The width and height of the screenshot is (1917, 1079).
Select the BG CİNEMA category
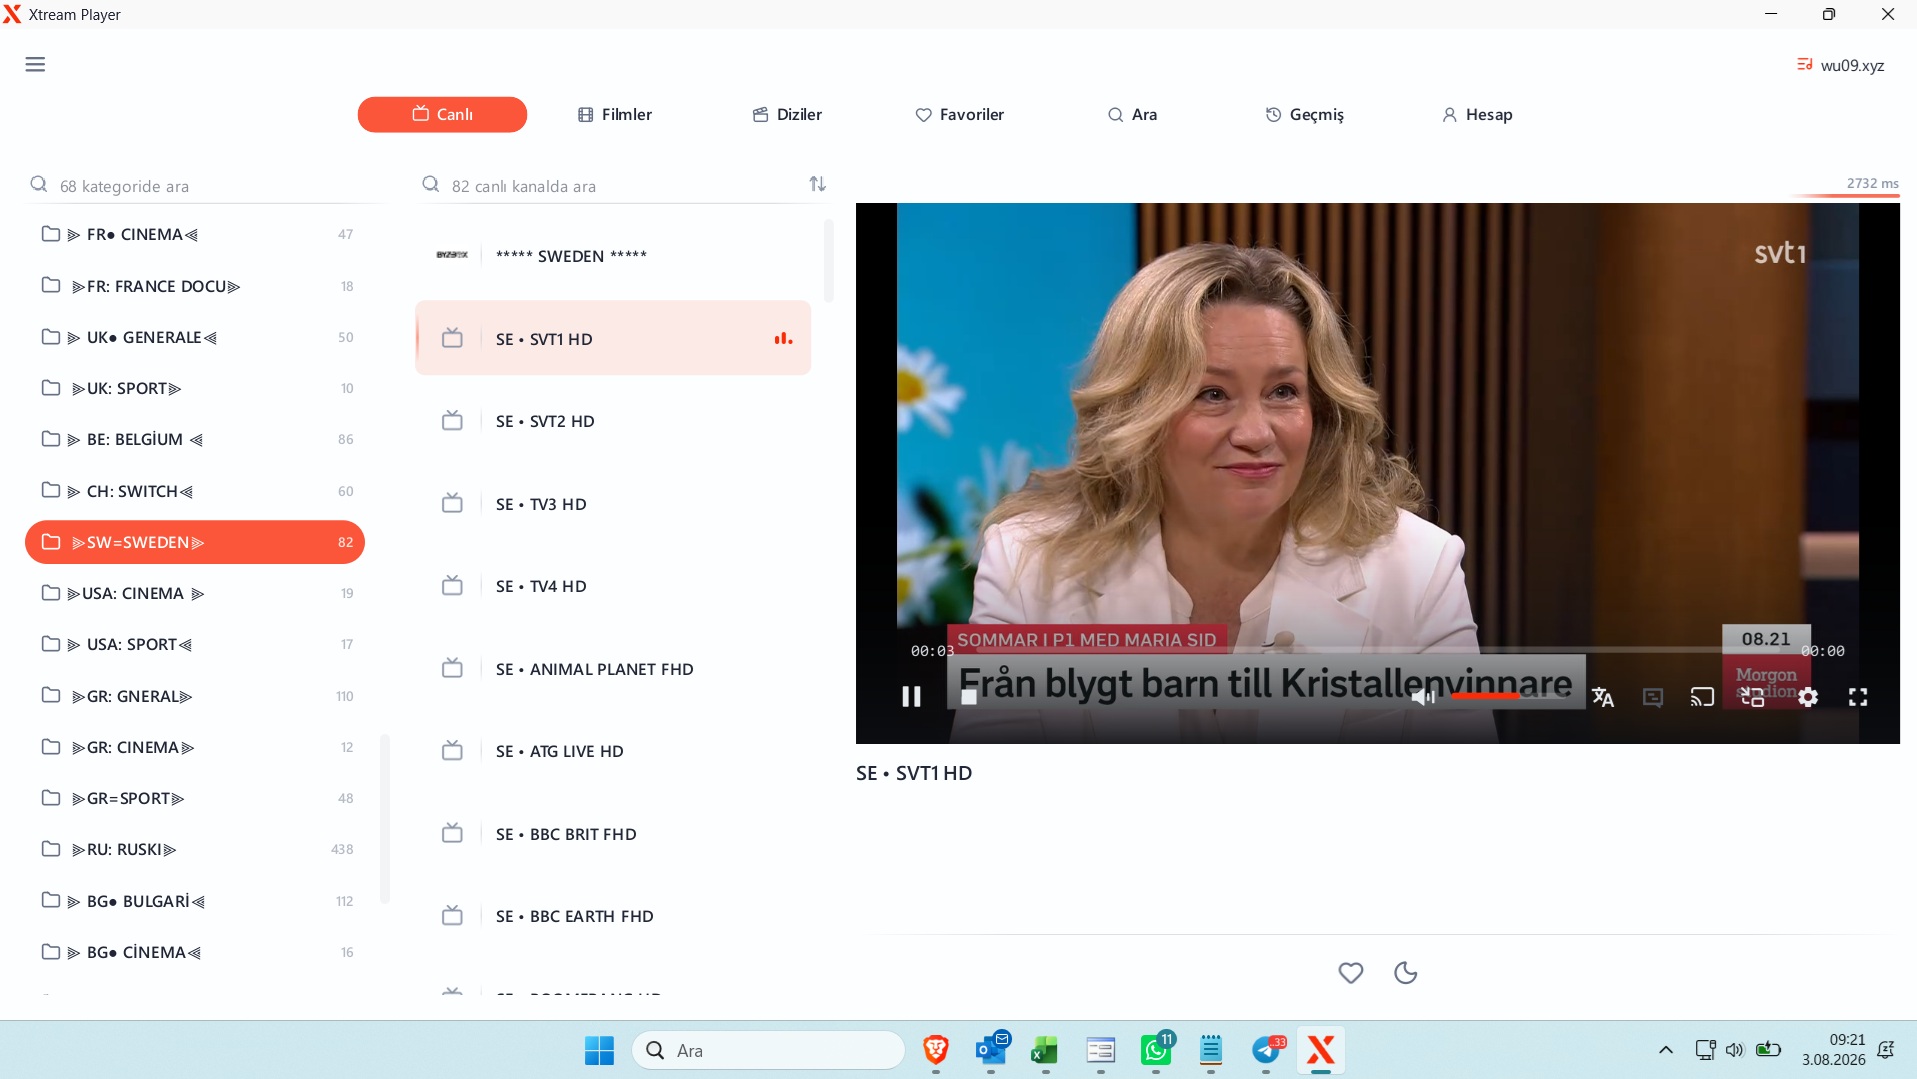(195, 952)
